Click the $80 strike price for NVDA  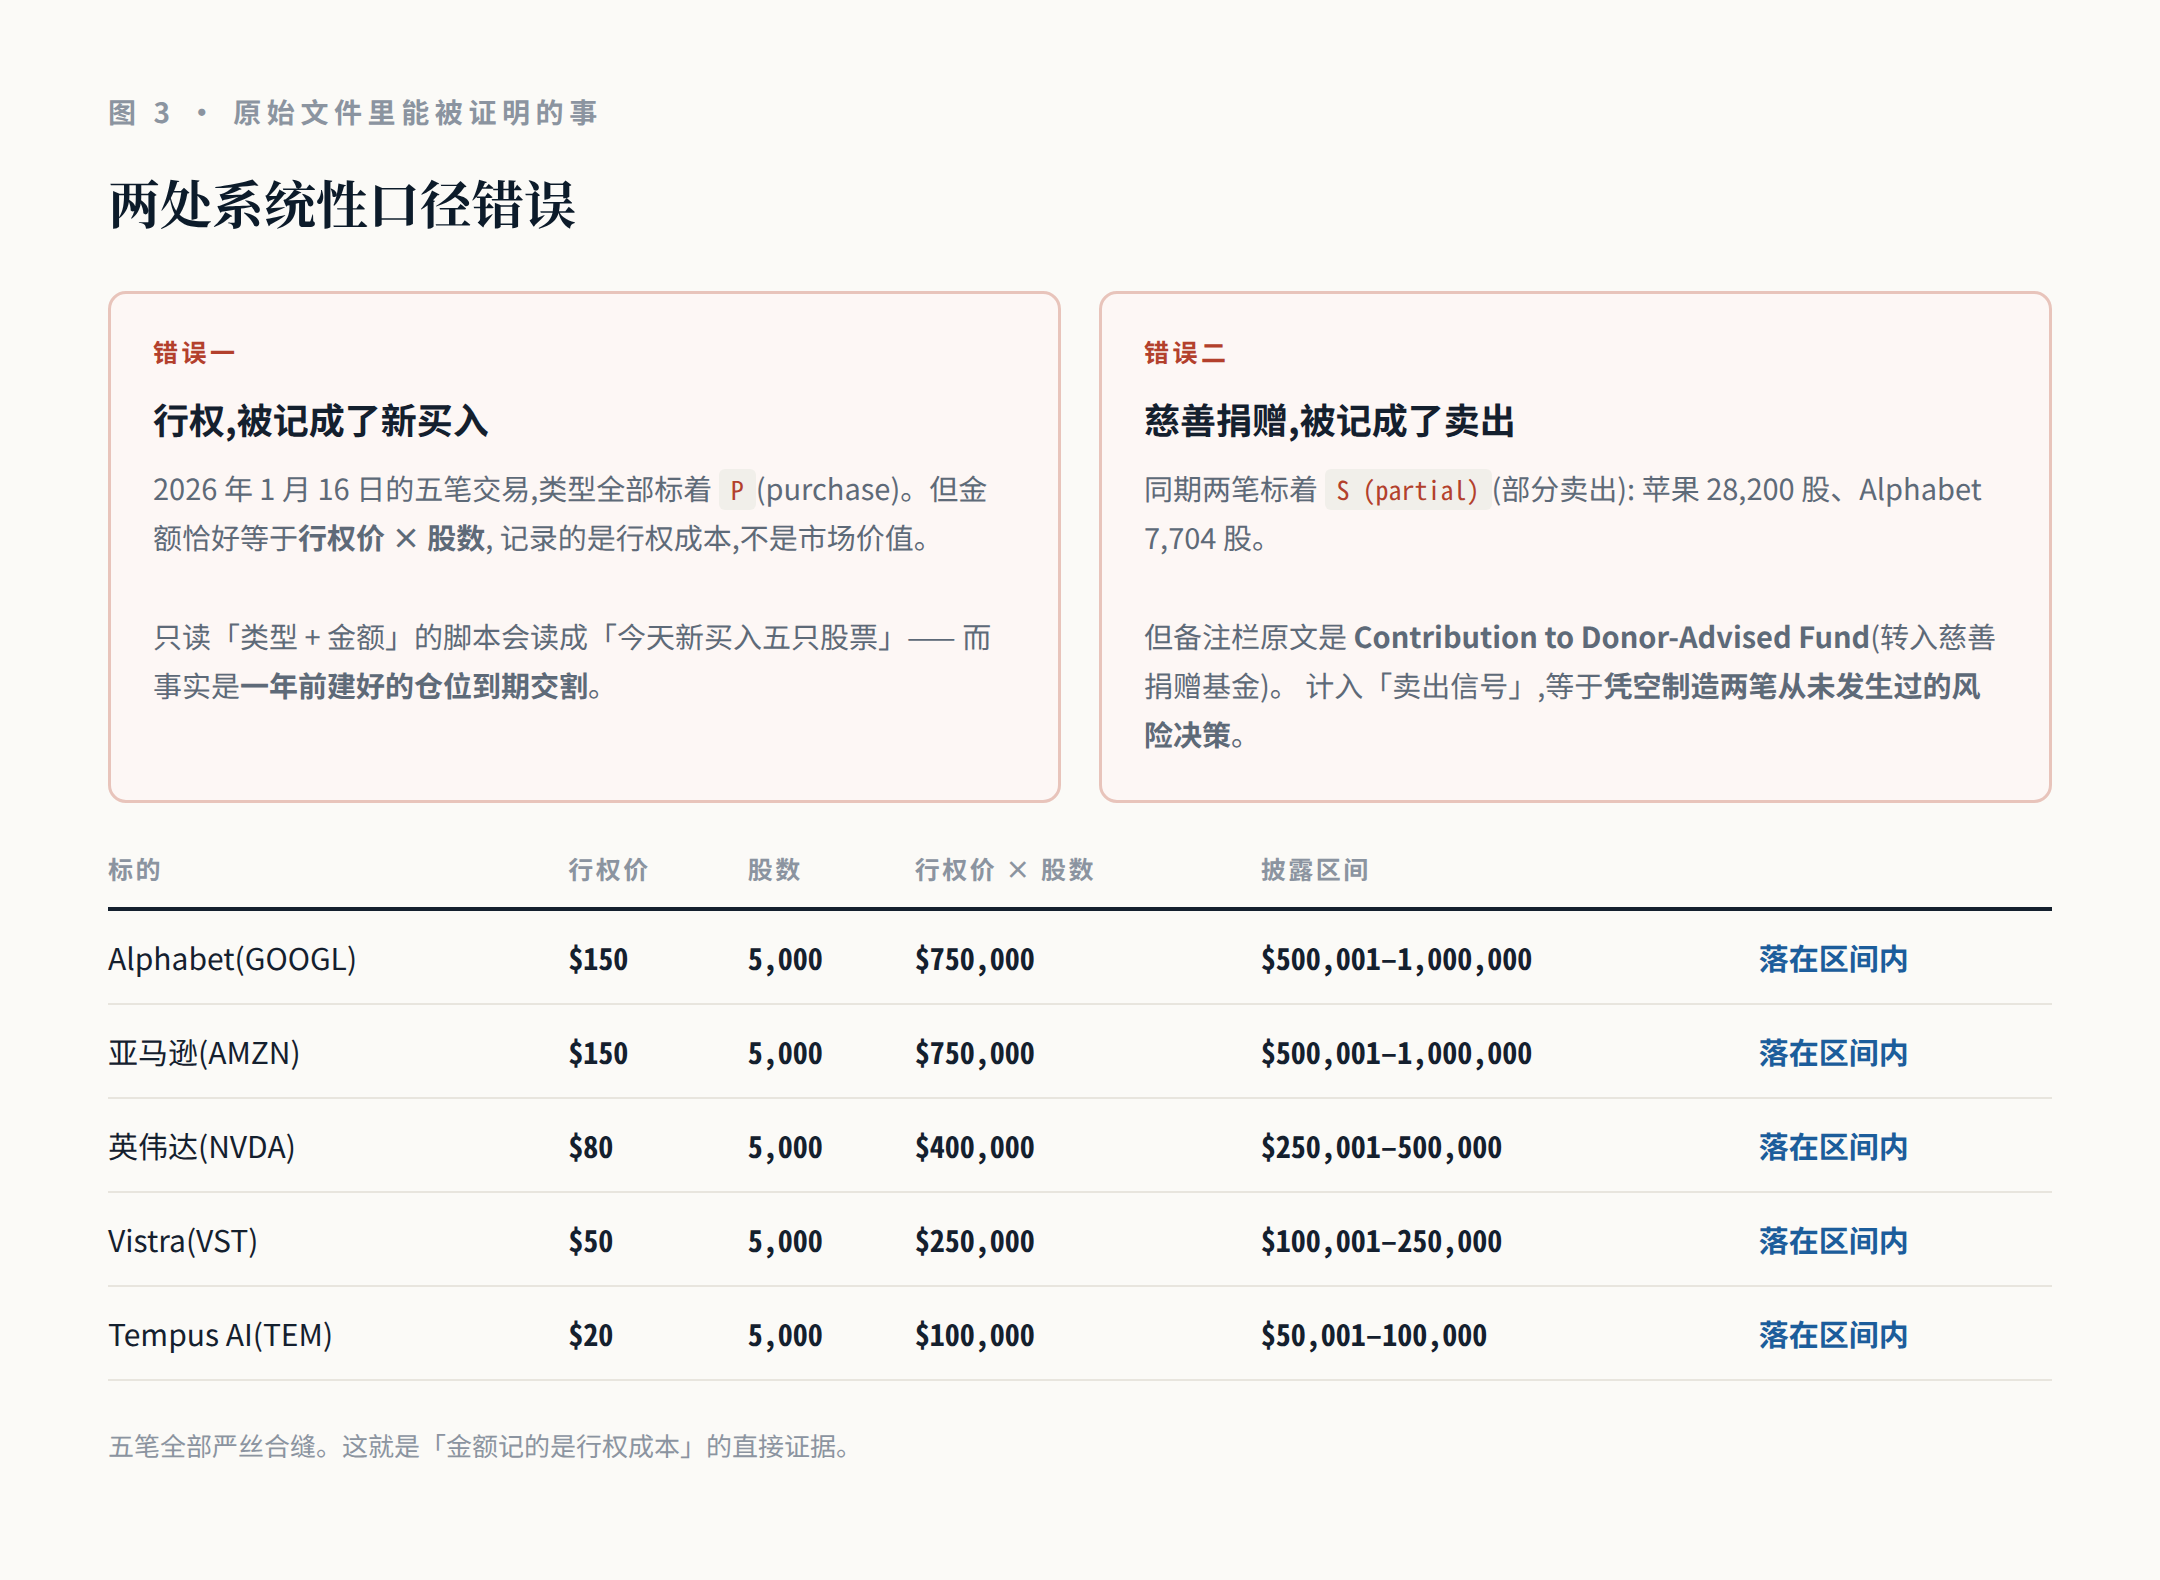[591, 1147]
